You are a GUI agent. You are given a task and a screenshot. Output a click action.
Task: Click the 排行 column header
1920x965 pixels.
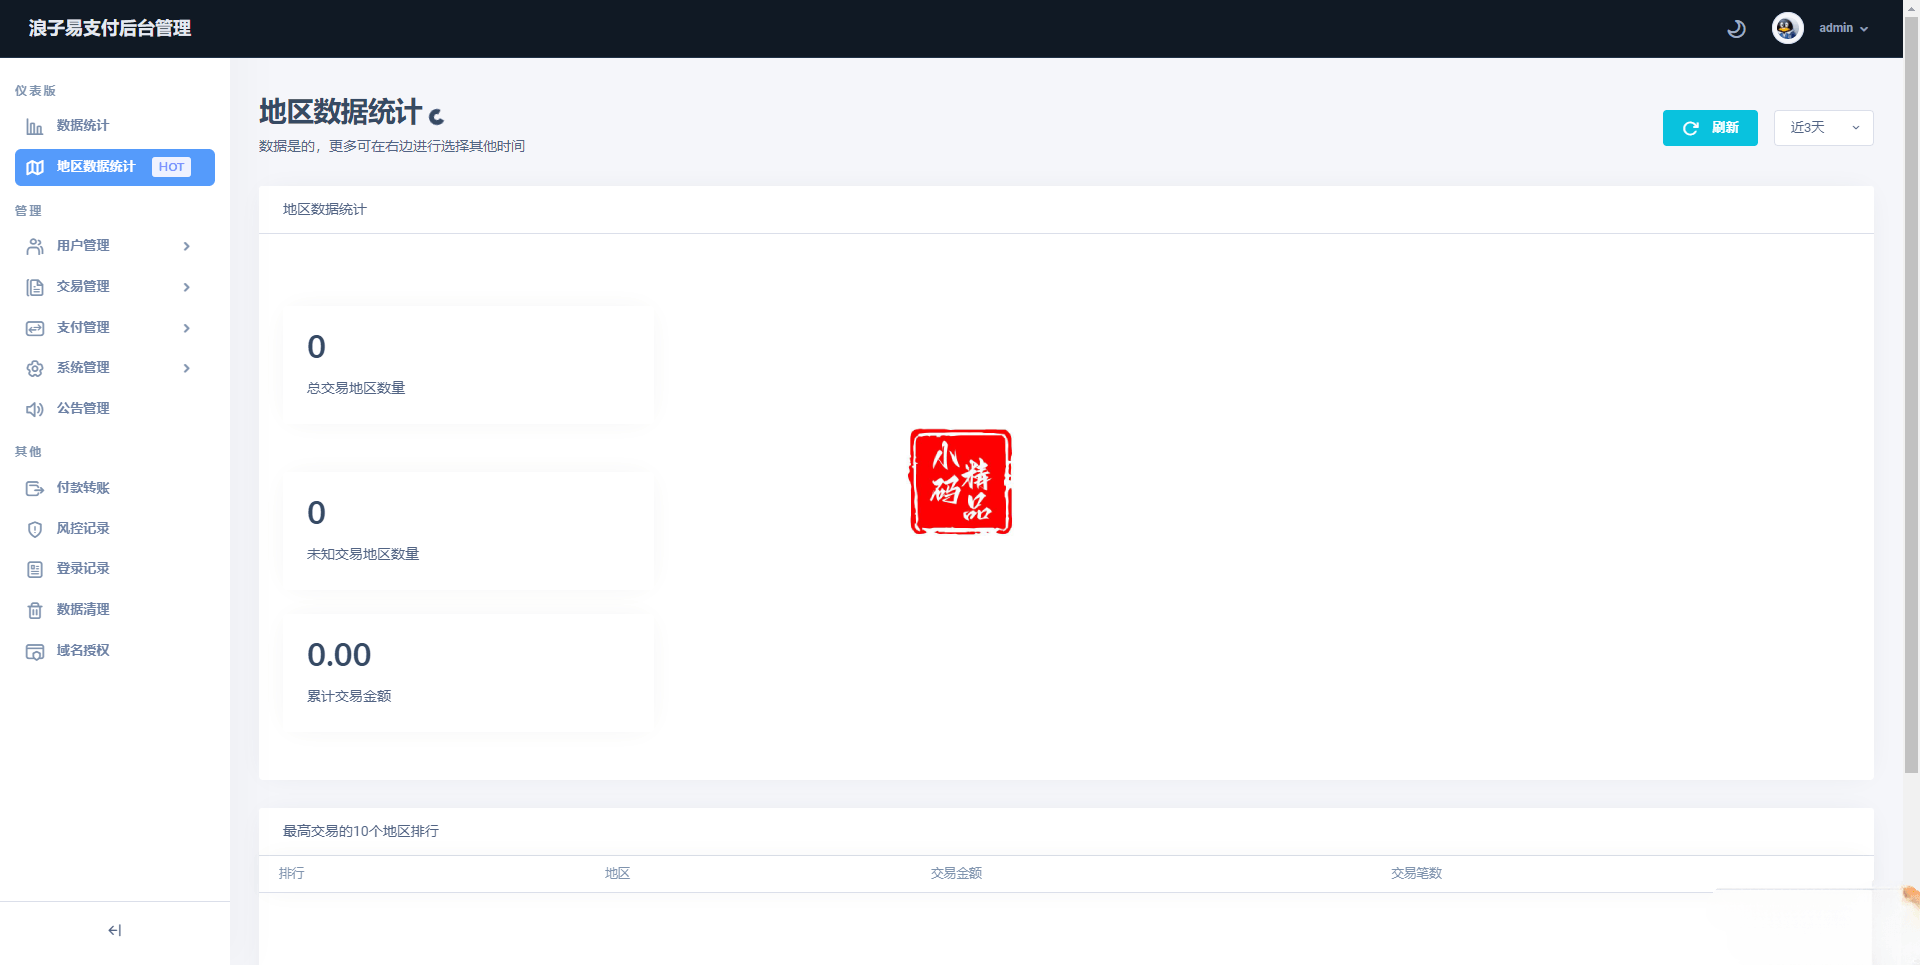[292, 873]
